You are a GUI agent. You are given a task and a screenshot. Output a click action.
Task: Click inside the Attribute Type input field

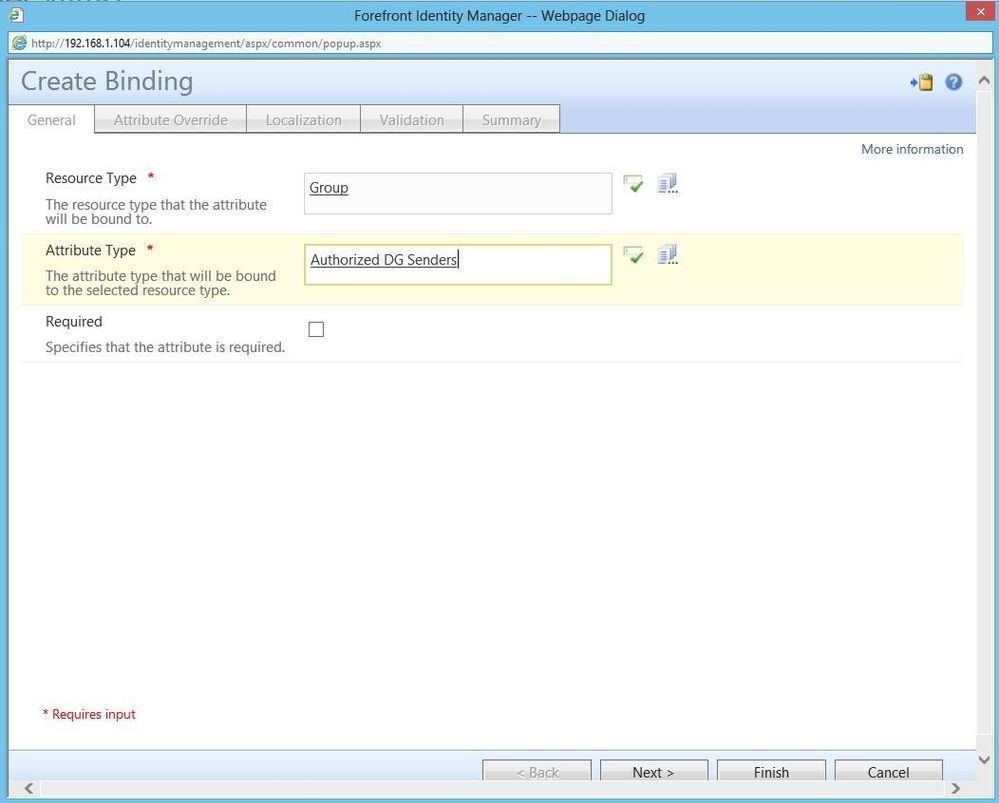pyautogui.click(x=458, y=264)
